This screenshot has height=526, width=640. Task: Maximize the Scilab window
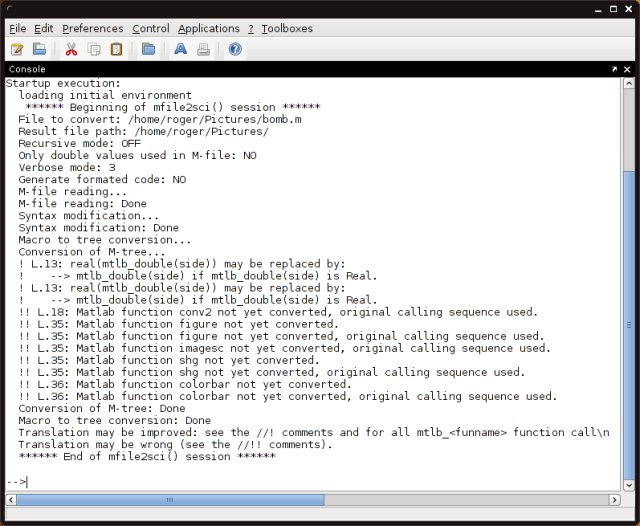coord(613,9)
